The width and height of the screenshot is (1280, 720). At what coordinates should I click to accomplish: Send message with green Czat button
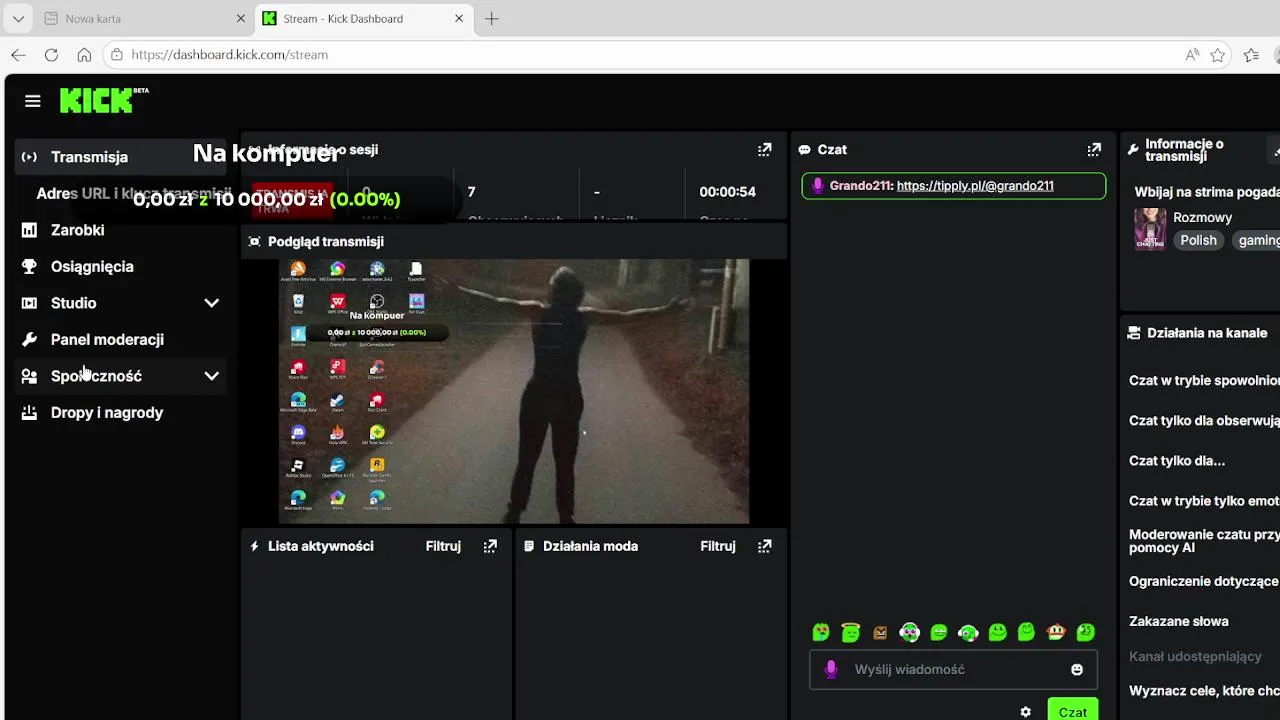click(1073, 710)
